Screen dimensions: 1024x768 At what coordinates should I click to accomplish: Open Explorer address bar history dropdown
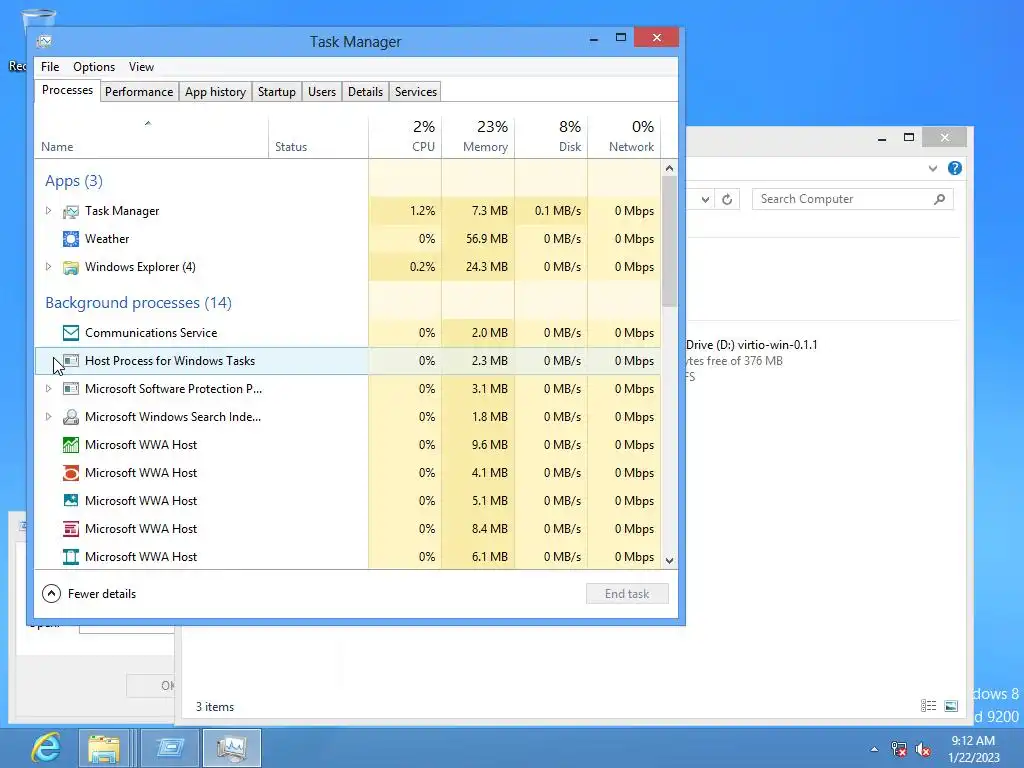(705, 199)
